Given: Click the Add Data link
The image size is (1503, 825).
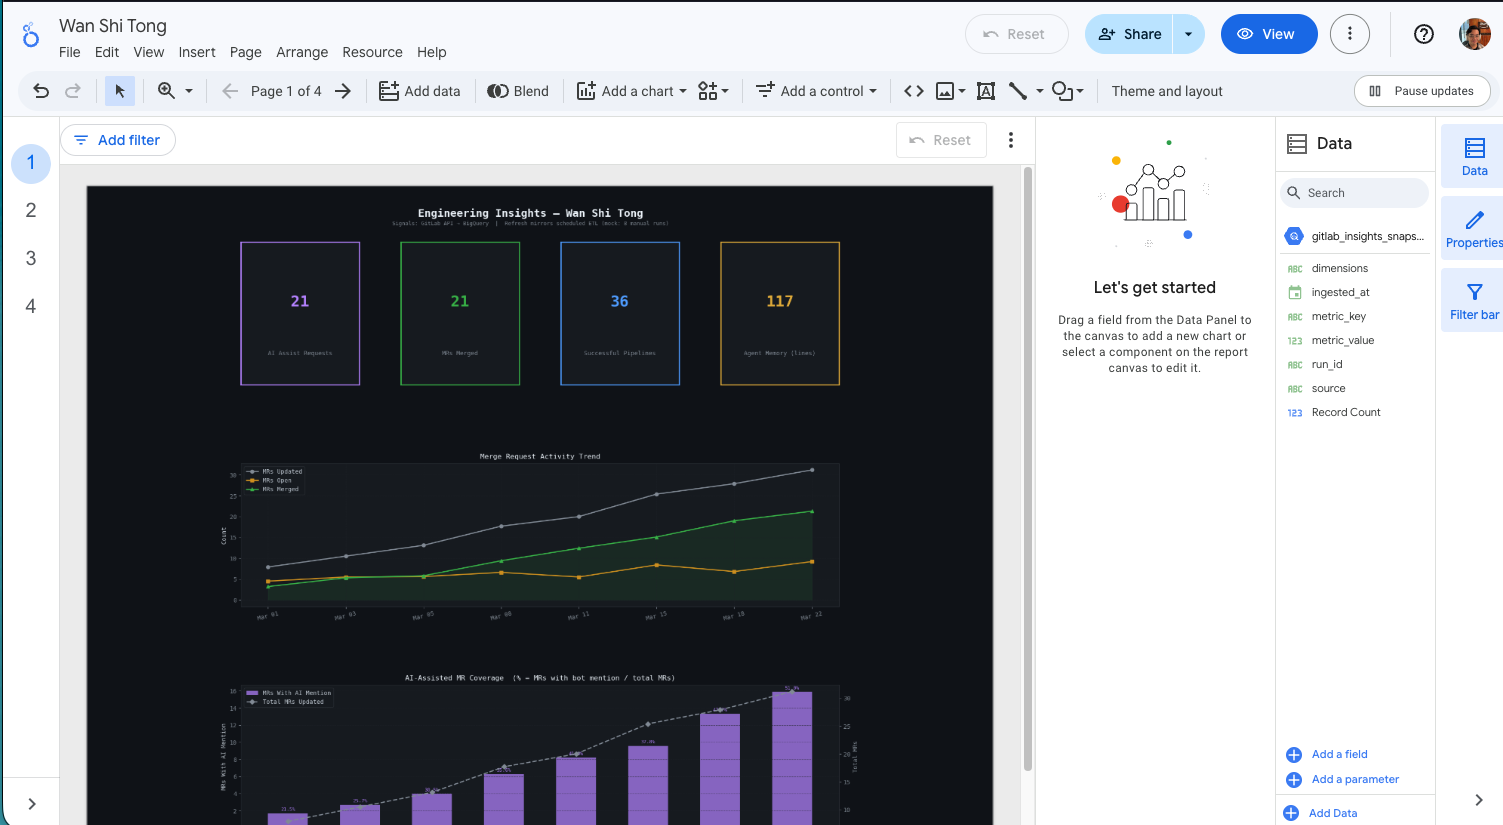Looking at the screenshot, I should 1333,813.
